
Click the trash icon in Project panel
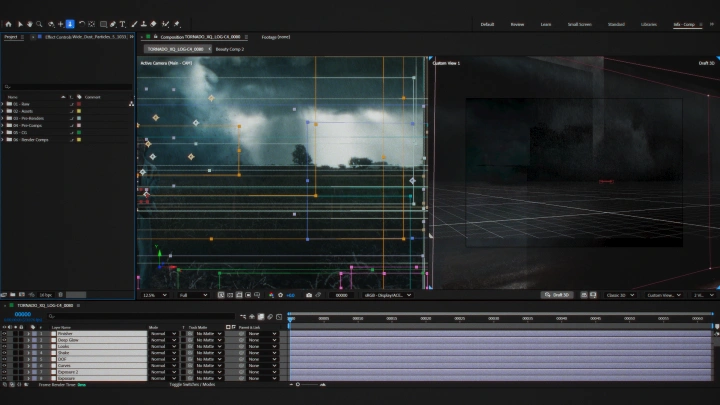60,295
